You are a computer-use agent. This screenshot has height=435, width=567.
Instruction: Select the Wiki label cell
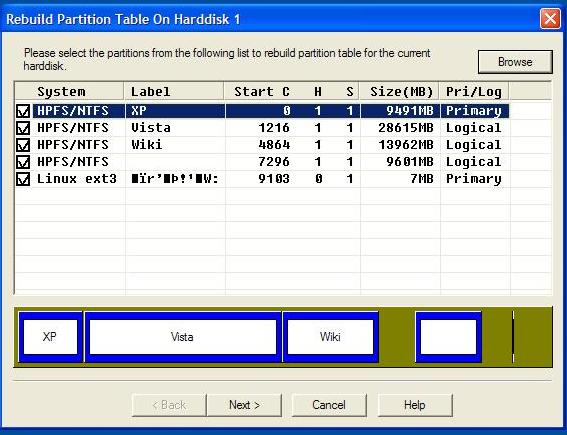147,145
